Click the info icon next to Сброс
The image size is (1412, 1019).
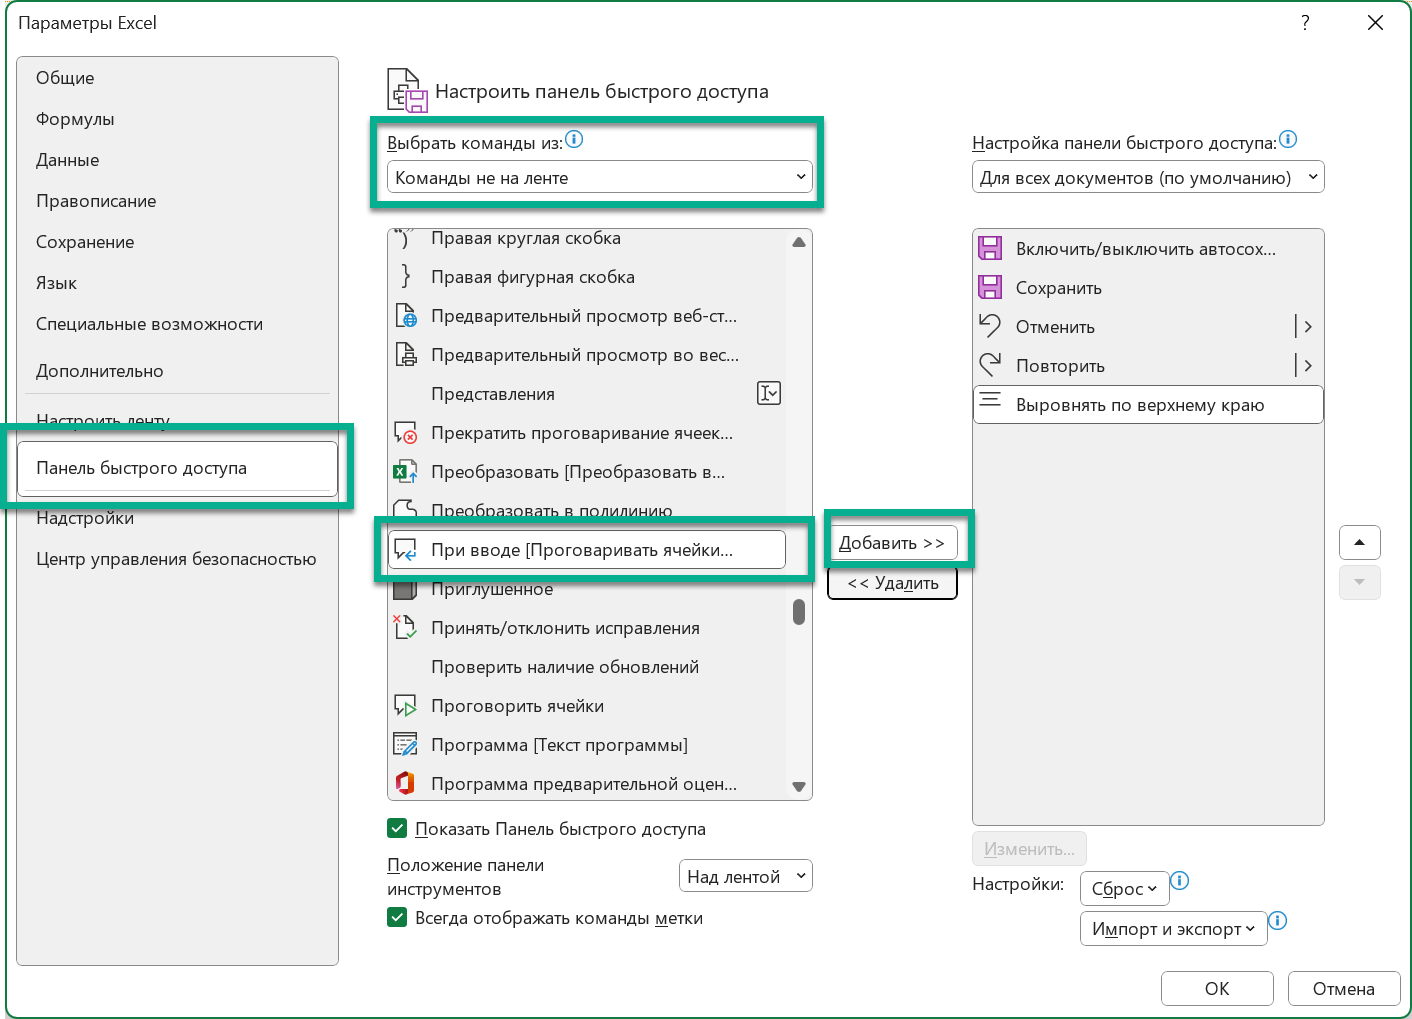pos(1179,881)
